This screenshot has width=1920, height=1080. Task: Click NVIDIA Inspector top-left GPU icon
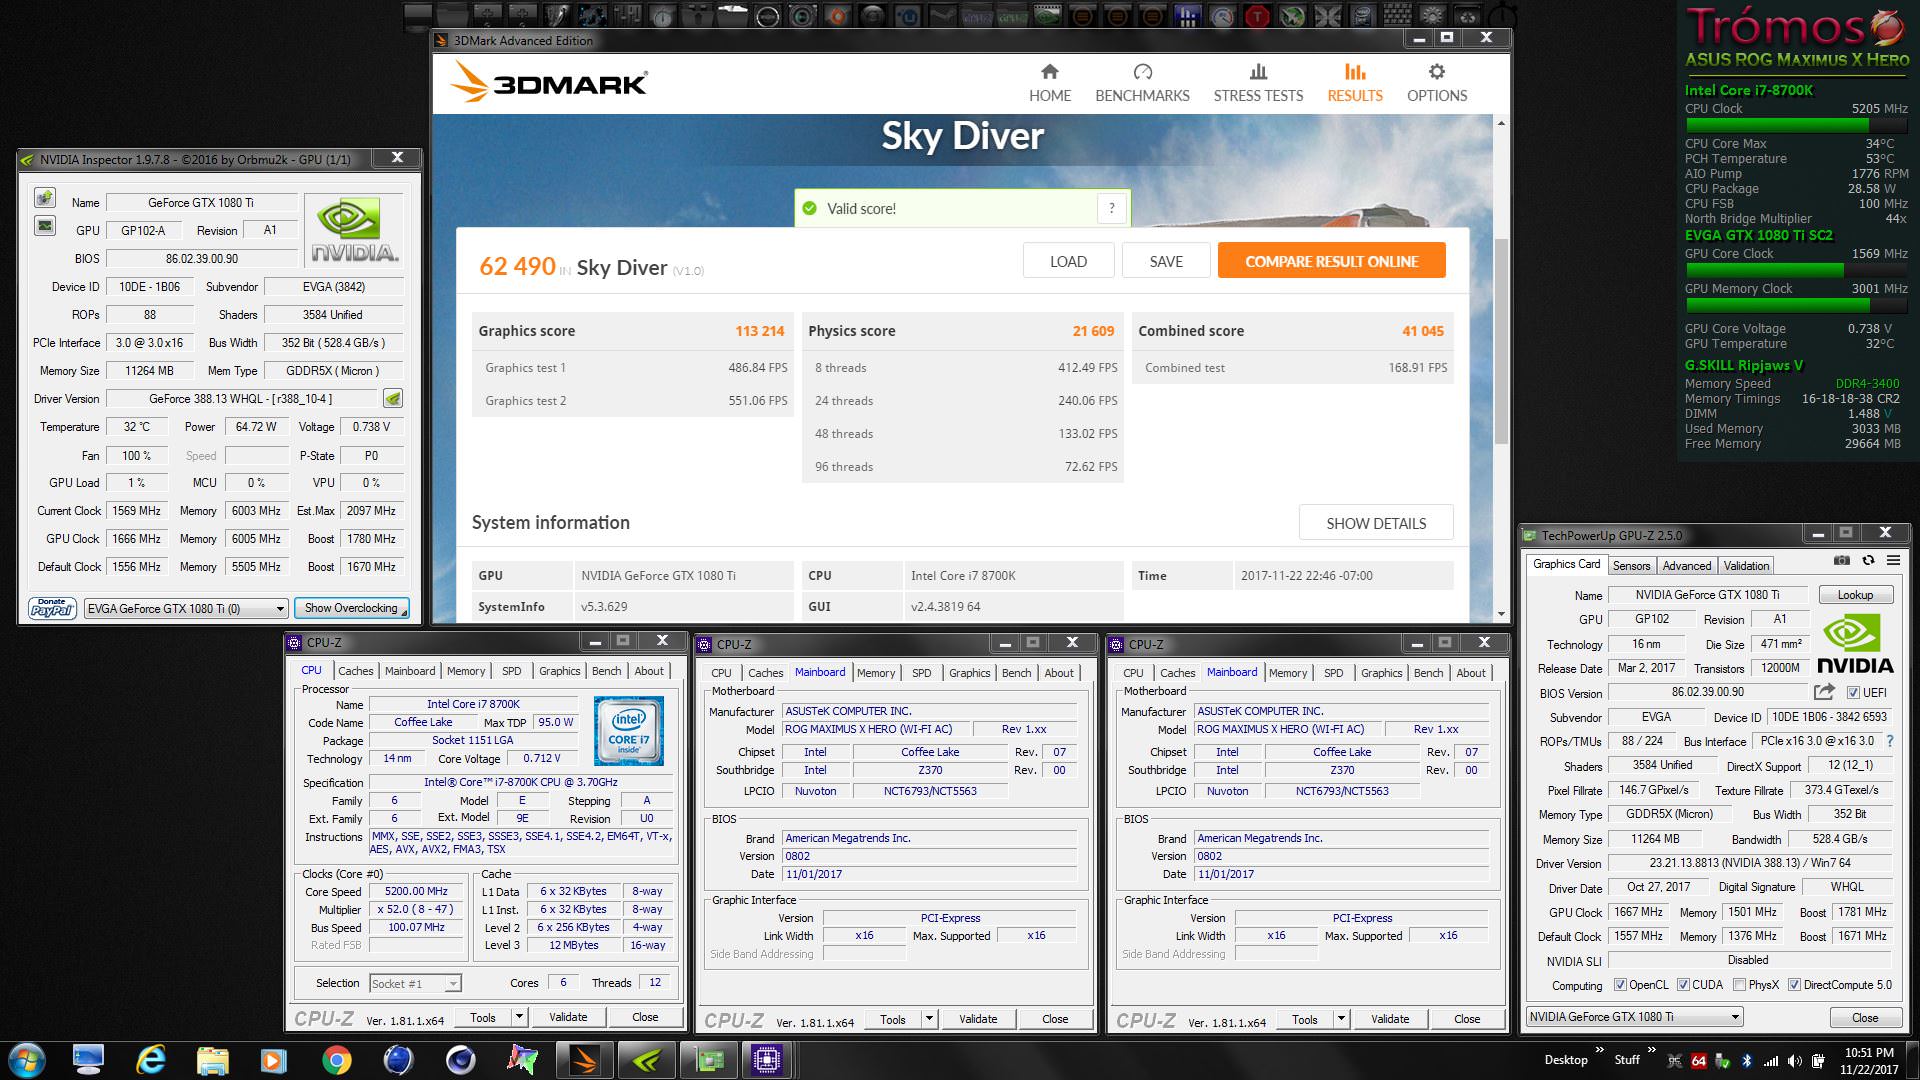pyautogui.click(x=45, y=198)
